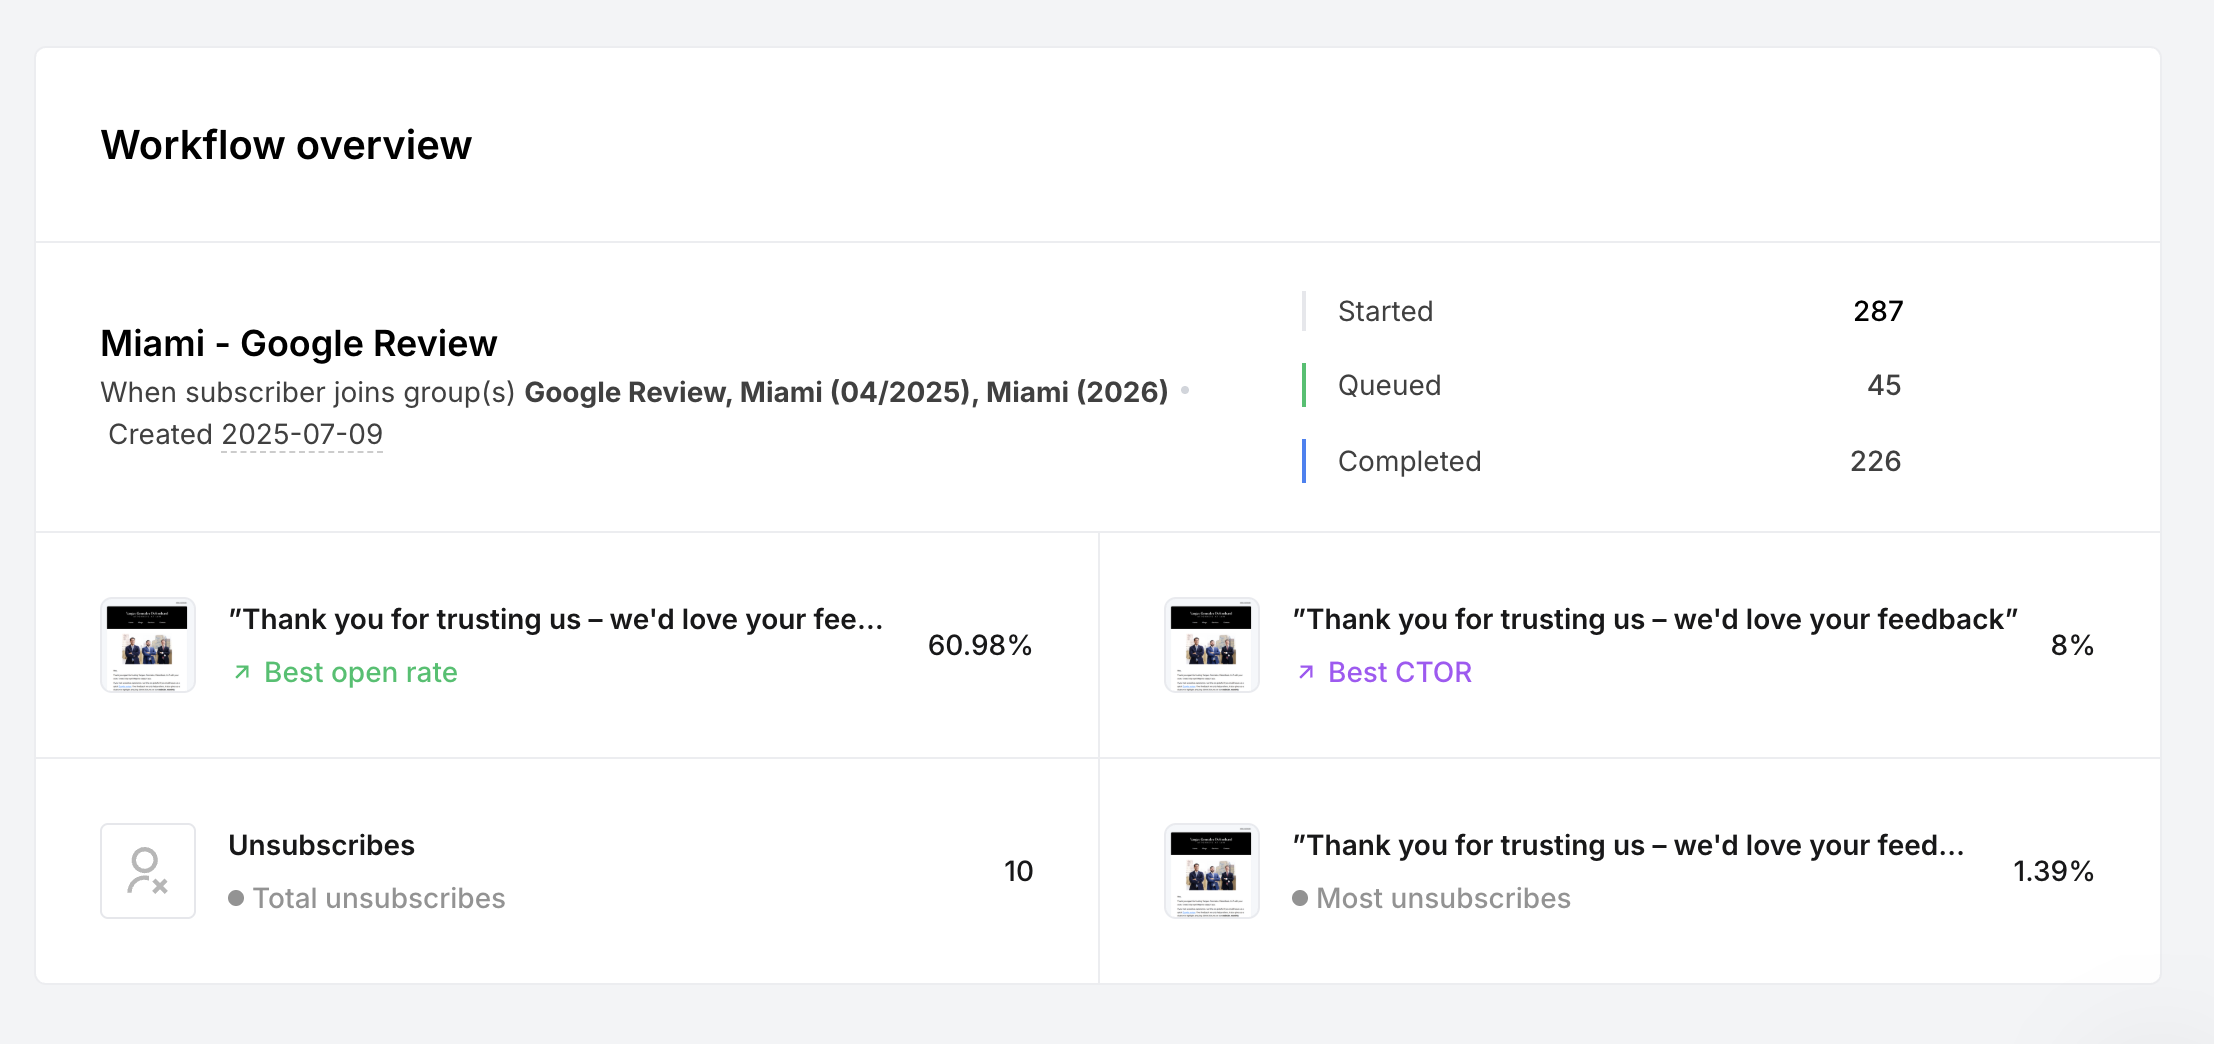Click the purple arrow beside Best CTOR
This screenshot has height=1044, width=2214.
tap(1306, 673)
